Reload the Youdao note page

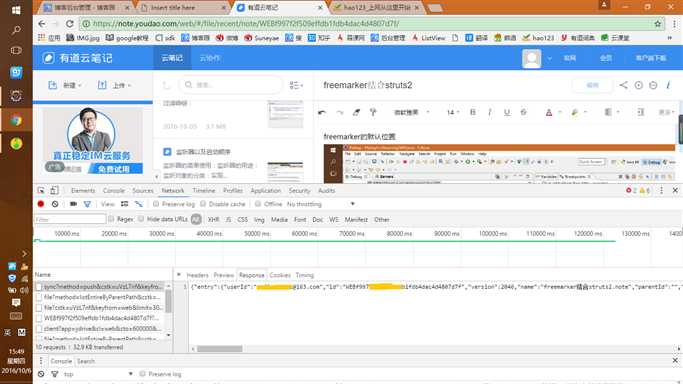(70, 24)
